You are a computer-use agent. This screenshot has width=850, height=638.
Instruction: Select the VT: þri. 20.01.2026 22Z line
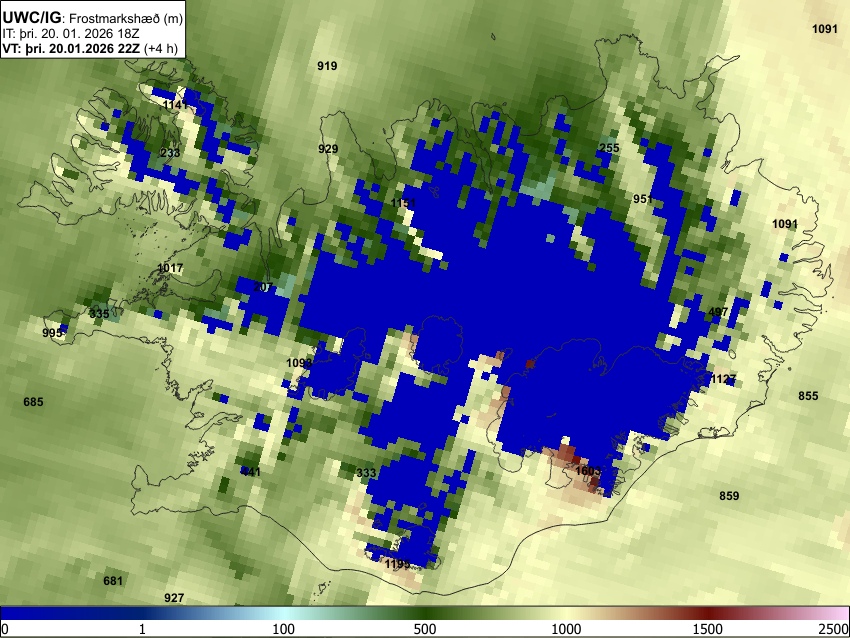[71, 48]
